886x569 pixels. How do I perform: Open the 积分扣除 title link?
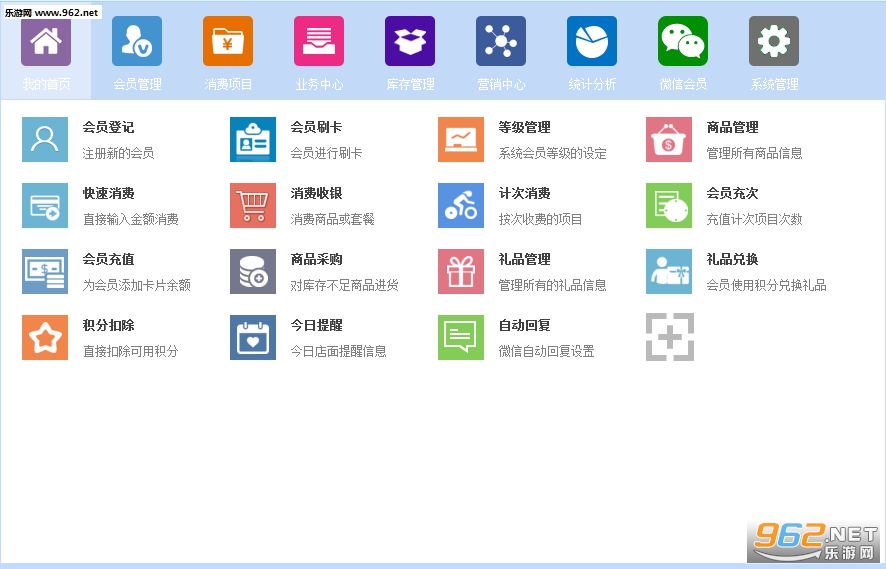click(x=108, y=325)
